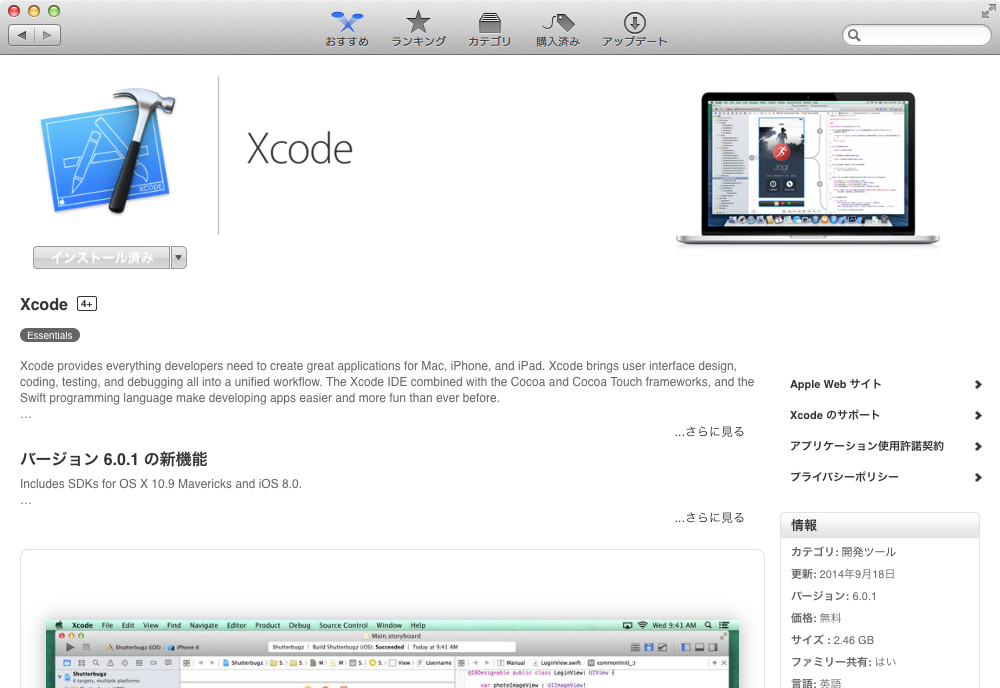The image size is (1000, 688).
Task: Close the window with the red button
Action: tap(13, 11)
